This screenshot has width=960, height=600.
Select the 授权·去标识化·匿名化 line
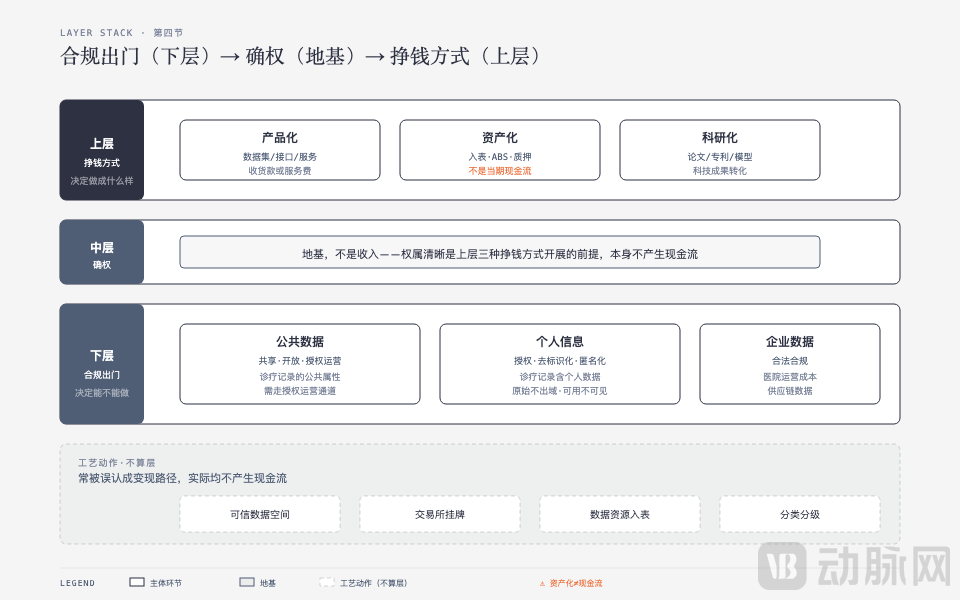[560, 361]
